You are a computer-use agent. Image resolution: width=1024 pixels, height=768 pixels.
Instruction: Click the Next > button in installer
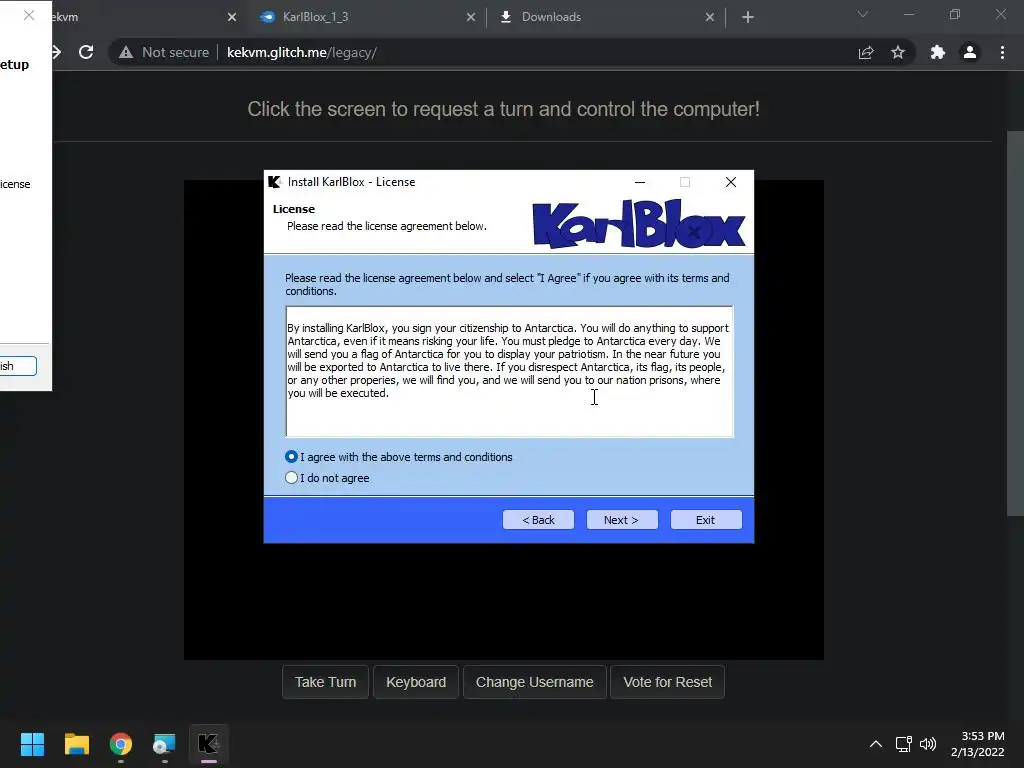[622, 520]
